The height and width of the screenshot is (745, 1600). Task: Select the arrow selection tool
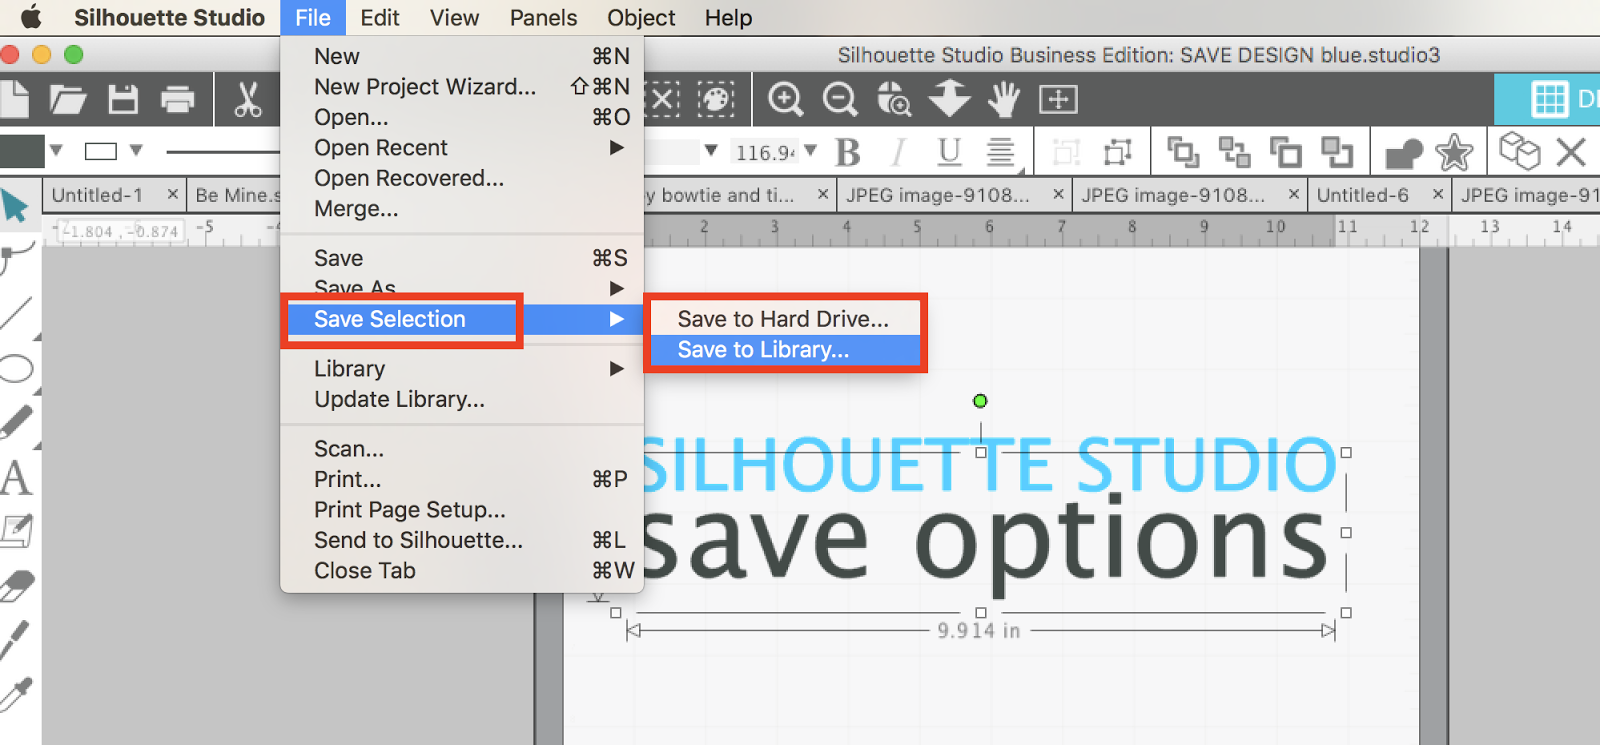(x=15, y=205)
